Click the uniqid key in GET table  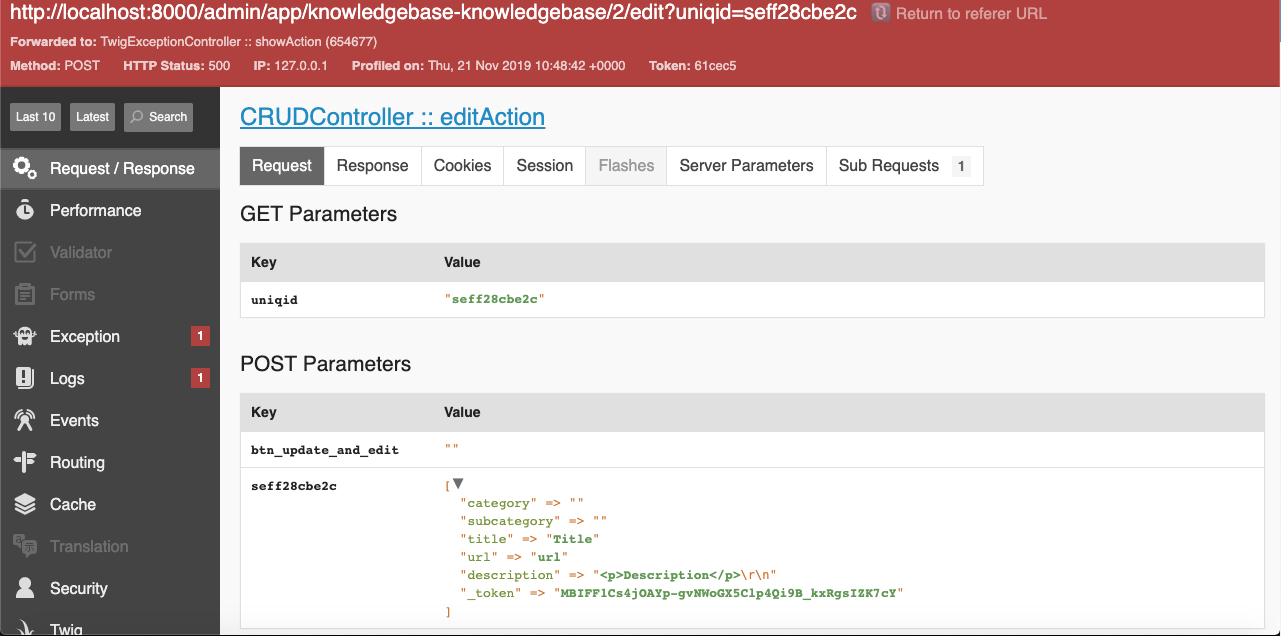(x=274, y=299)
